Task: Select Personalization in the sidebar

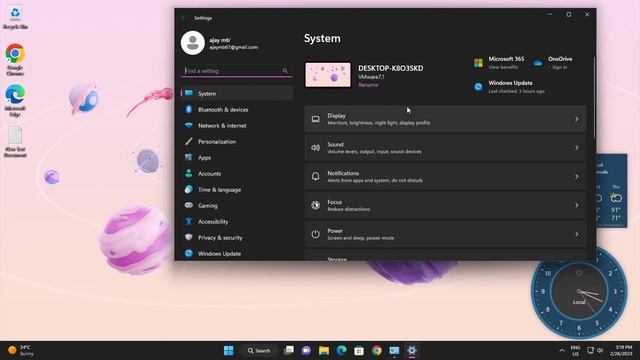Action: coord(237,142)
